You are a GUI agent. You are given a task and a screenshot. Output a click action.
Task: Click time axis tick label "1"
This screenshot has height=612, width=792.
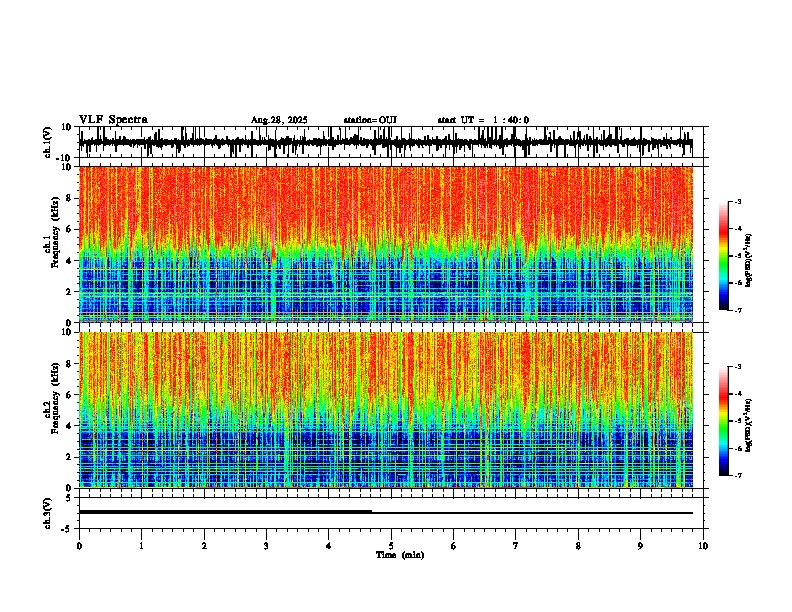(x=141, y=546)
